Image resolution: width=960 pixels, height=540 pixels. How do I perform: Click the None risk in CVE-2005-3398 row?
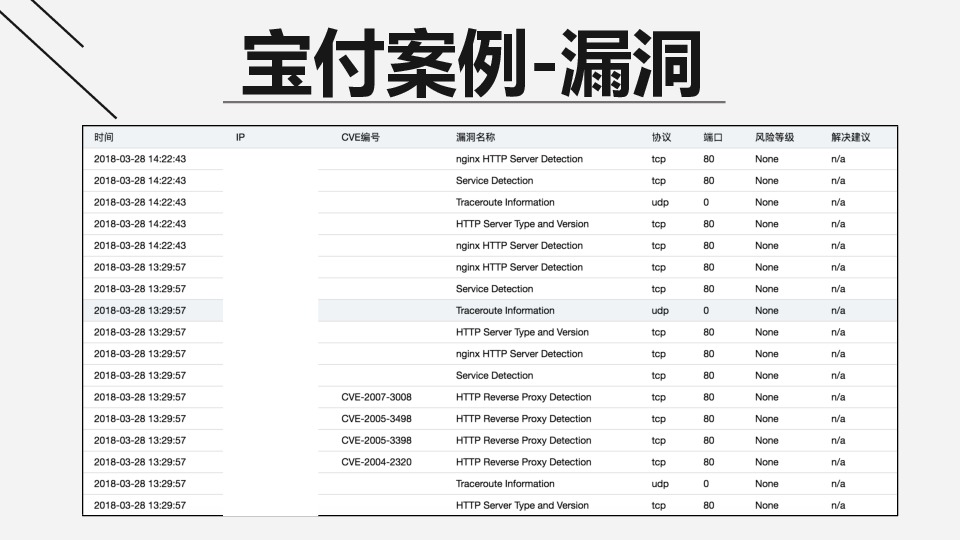(767, 440)
